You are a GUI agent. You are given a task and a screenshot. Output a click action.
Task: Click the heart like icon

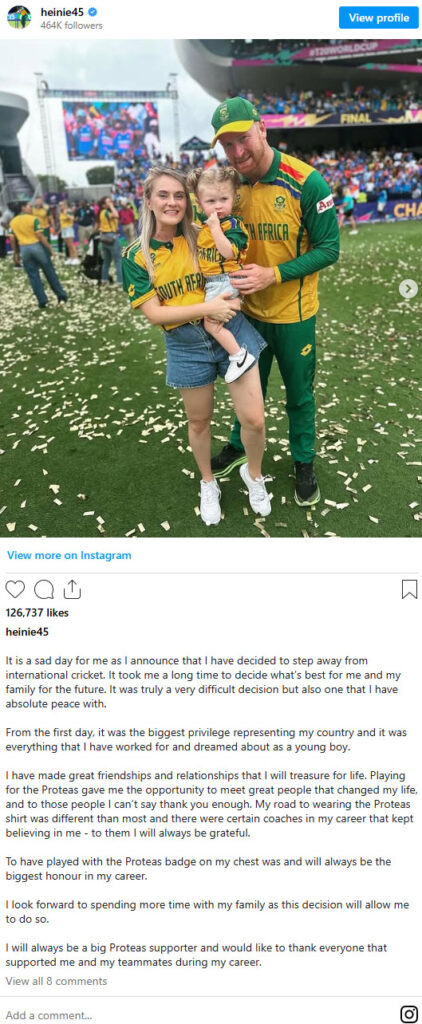coord(15,590)
